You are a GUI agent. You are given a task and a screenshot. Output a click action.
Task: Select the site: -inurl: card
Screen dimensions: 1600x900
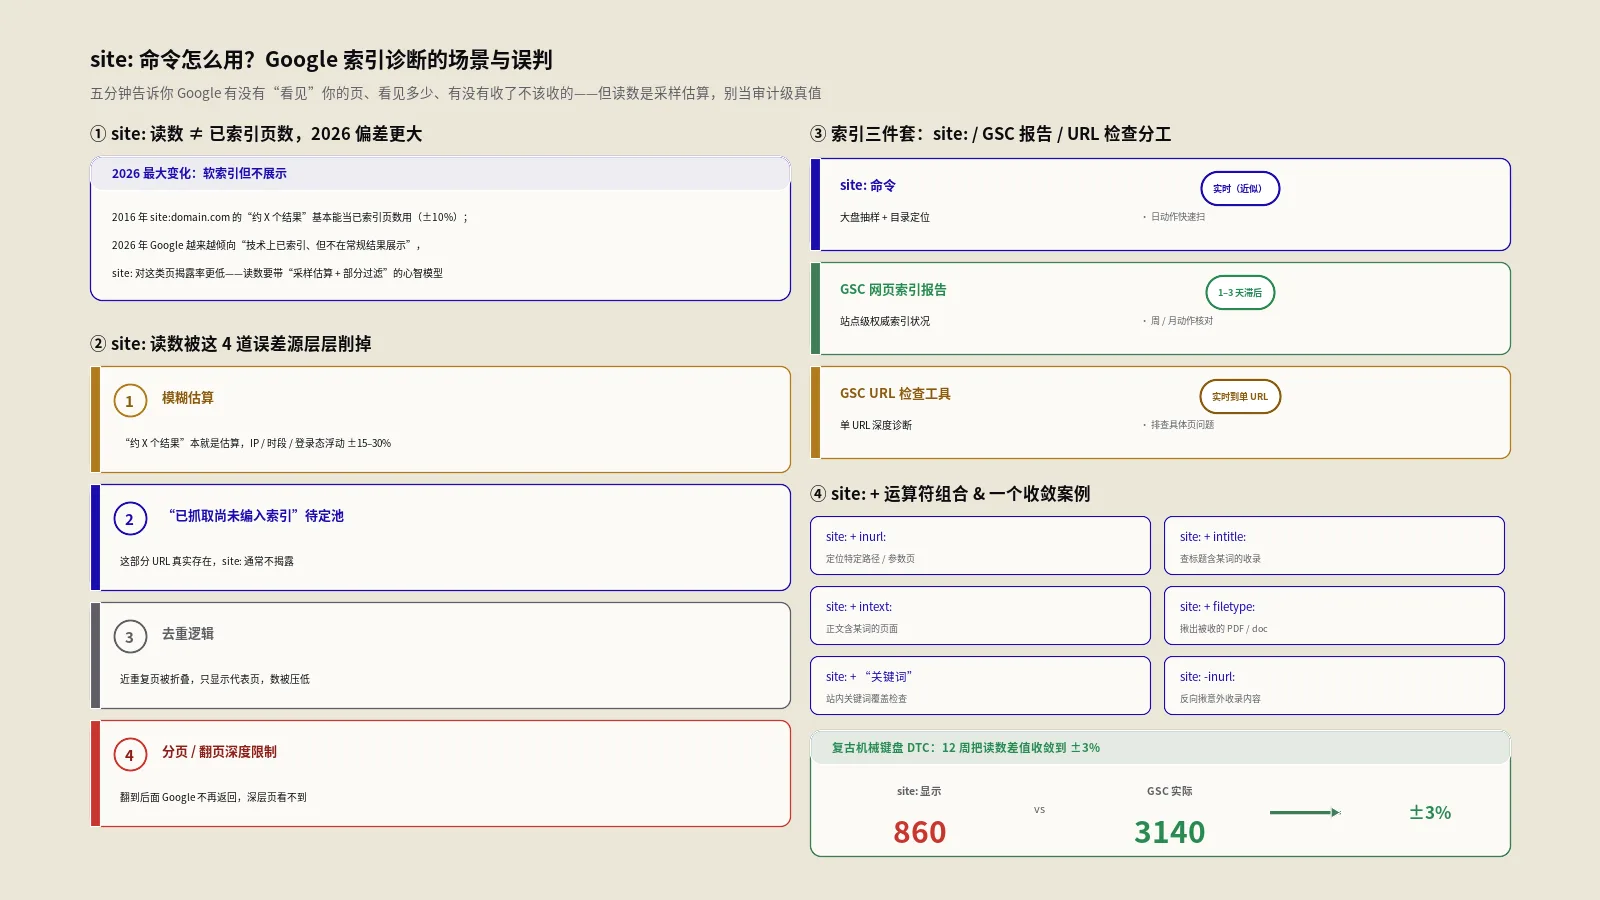point(1334,685)
